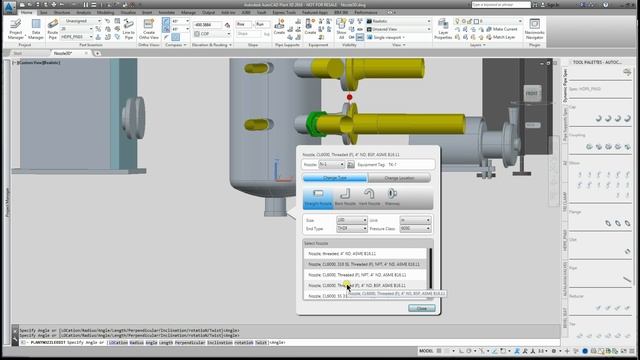Open the Nozzle N-1 selector dropdown
This screenshot has width=640, height=360.
click(x=331, y=164)
